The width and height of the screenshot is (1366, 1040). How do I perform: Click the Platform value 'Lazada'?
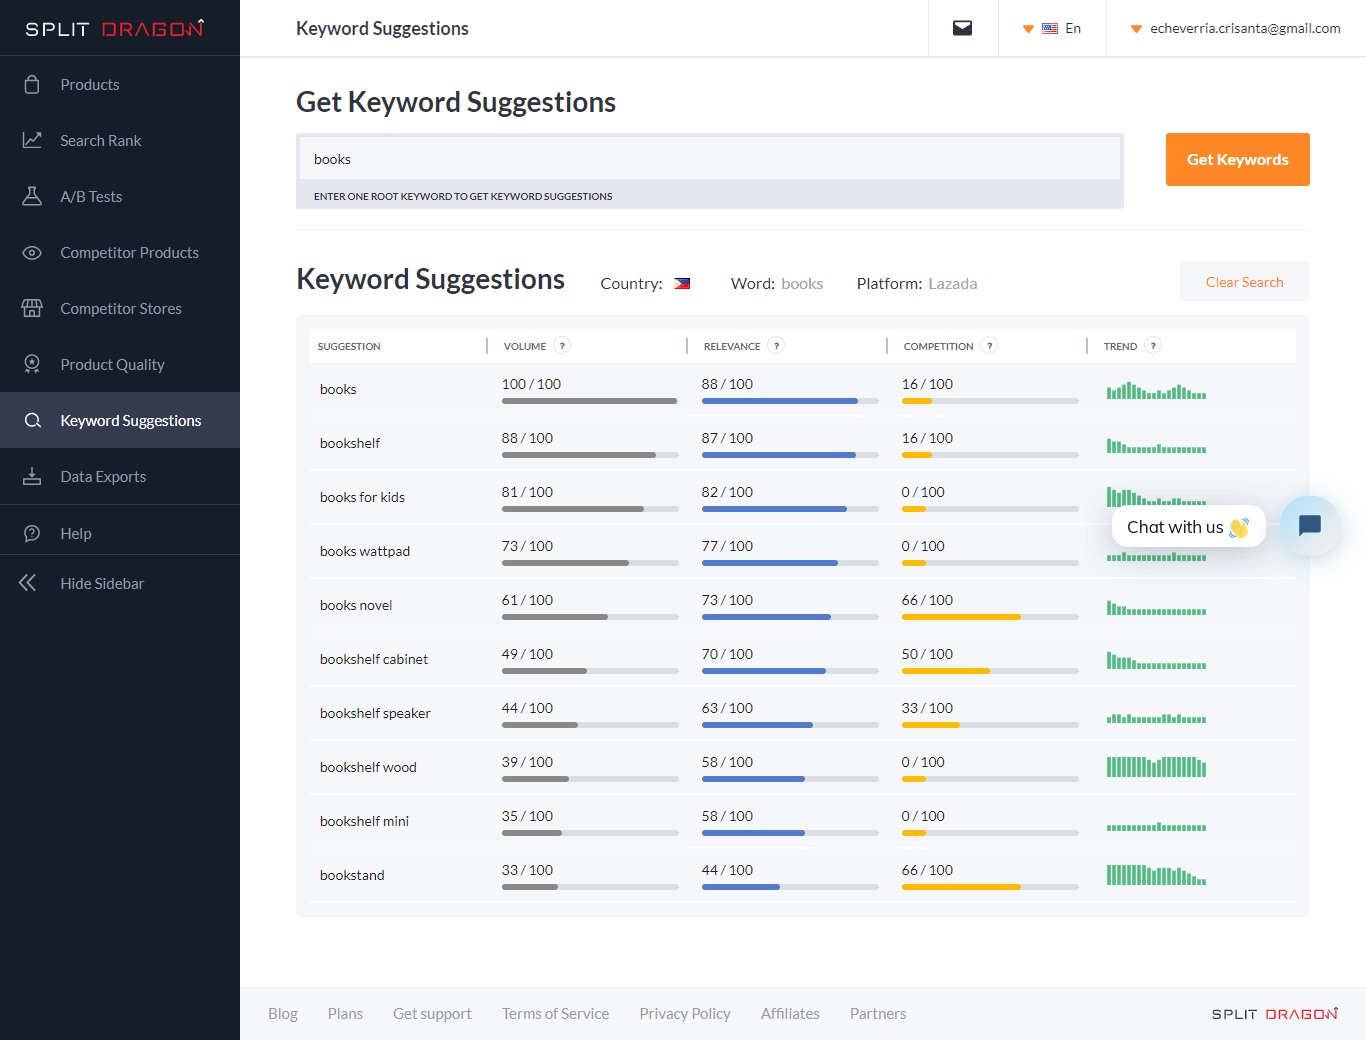pos(952,283)
